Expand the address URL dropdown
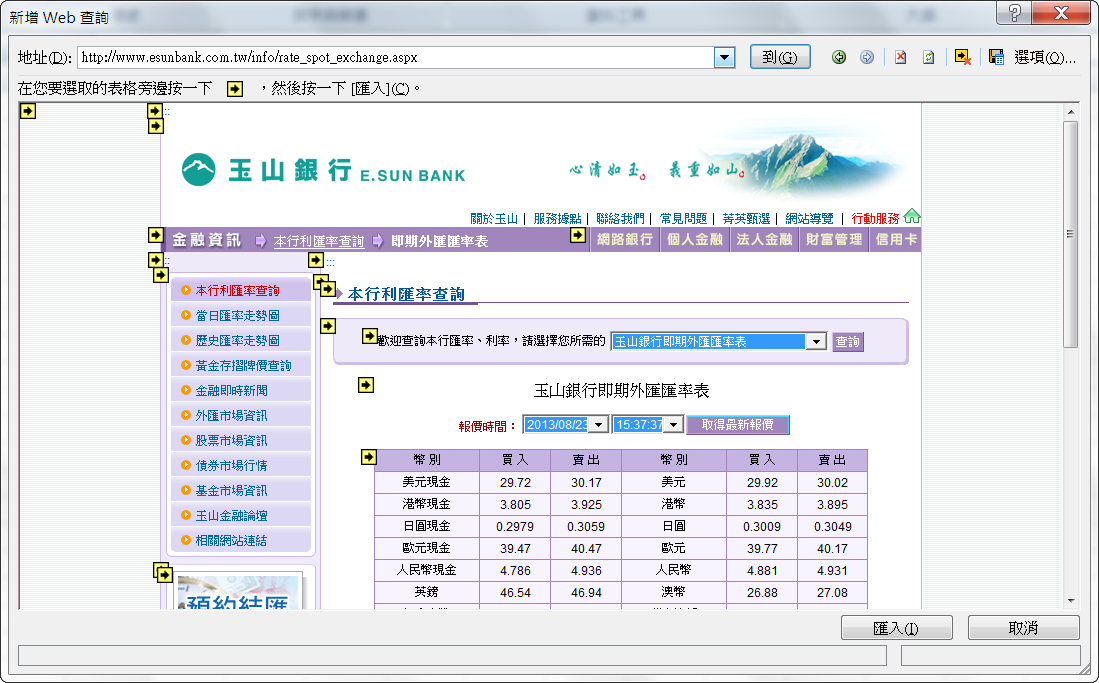The width and height of the screenshot is (1099, 683). (x=724, y=58)
